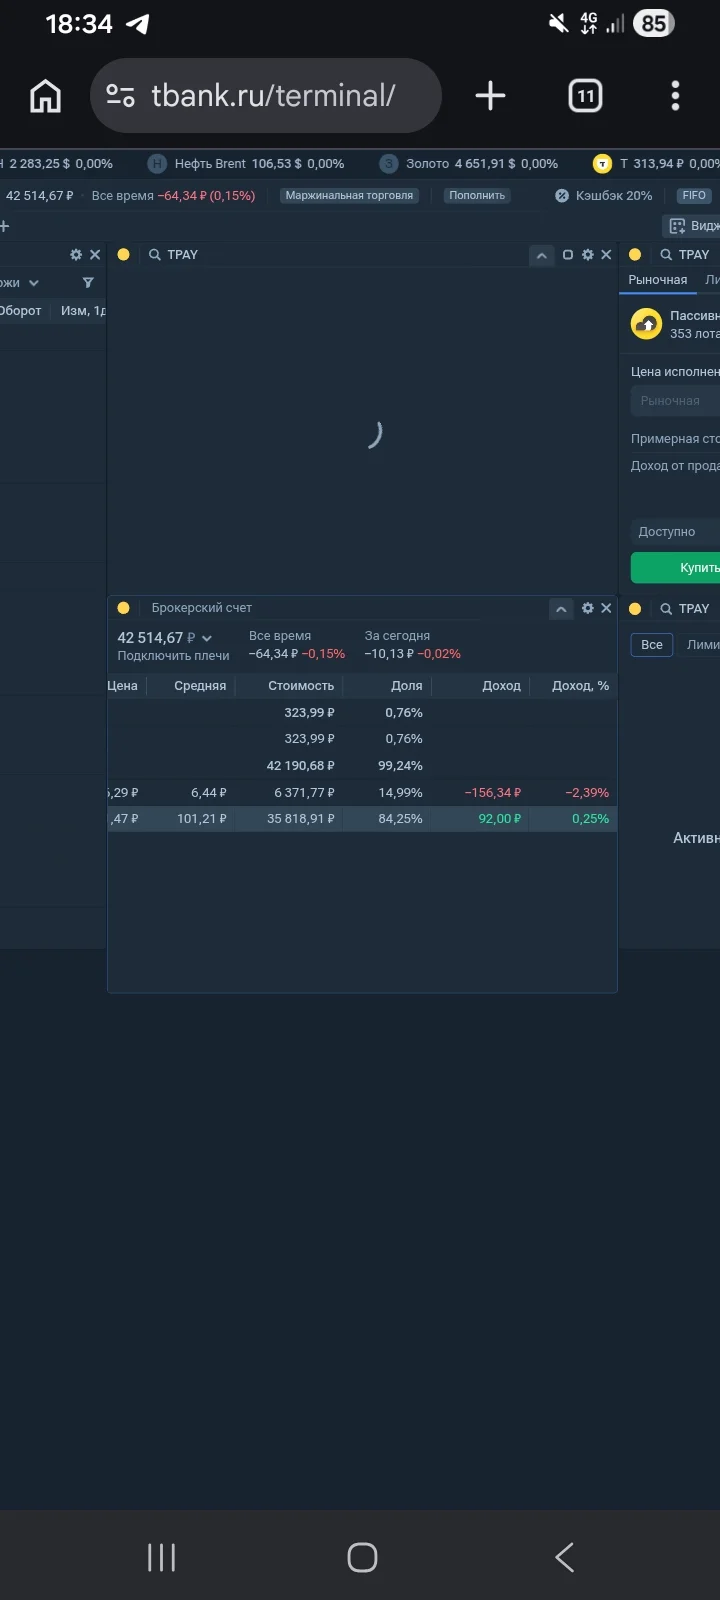The width and height of the screenshot is (720, 1600).
Task: Toggle the FIFO mode badge
Action: click(695, 196)
